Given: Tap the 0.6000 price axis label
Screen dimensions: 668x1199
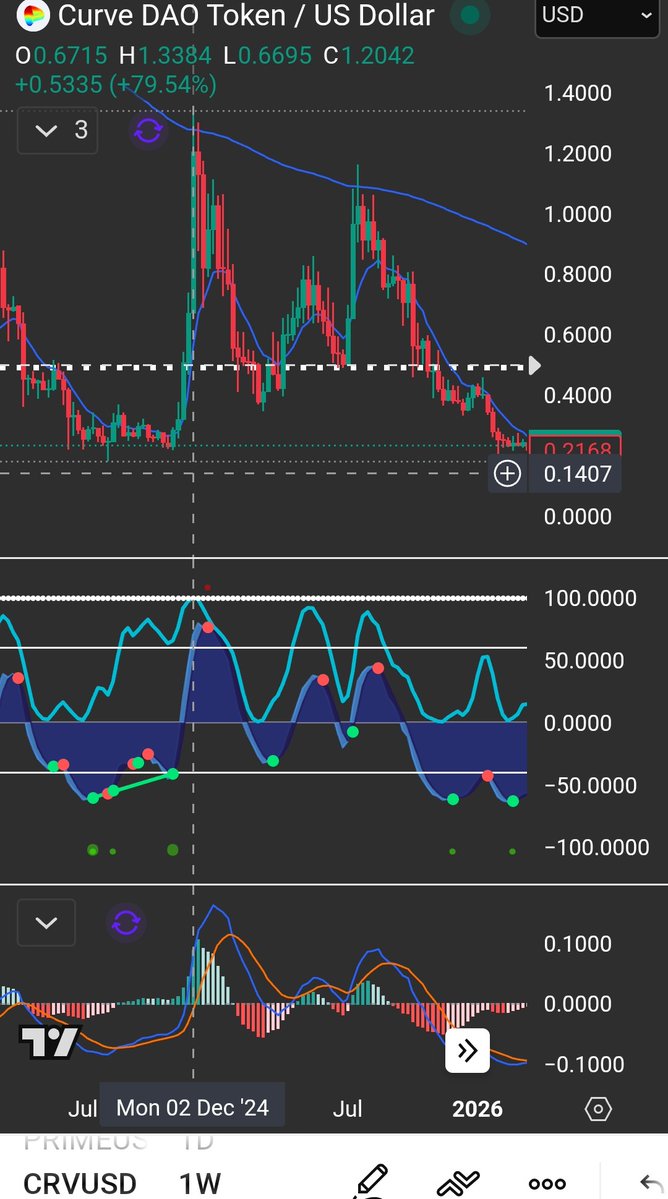Looking at the screenshot, I should click(577, 335).
